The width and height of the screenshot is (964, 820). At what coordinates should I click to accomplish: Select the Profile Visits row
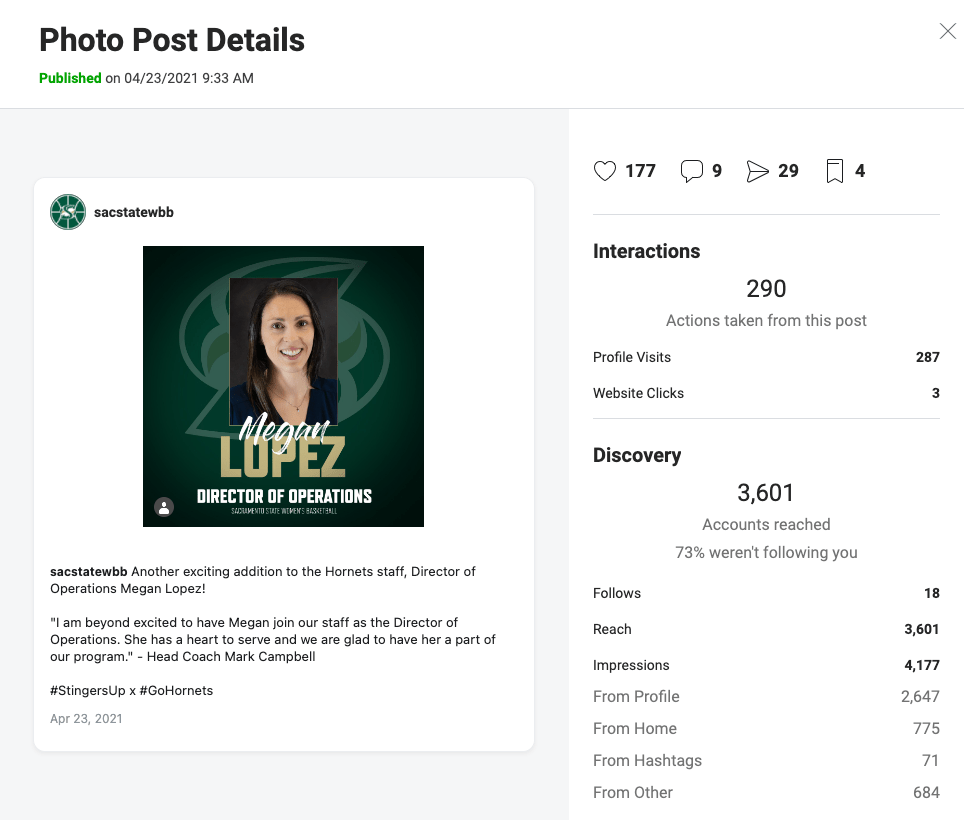(x=766, y=357)
